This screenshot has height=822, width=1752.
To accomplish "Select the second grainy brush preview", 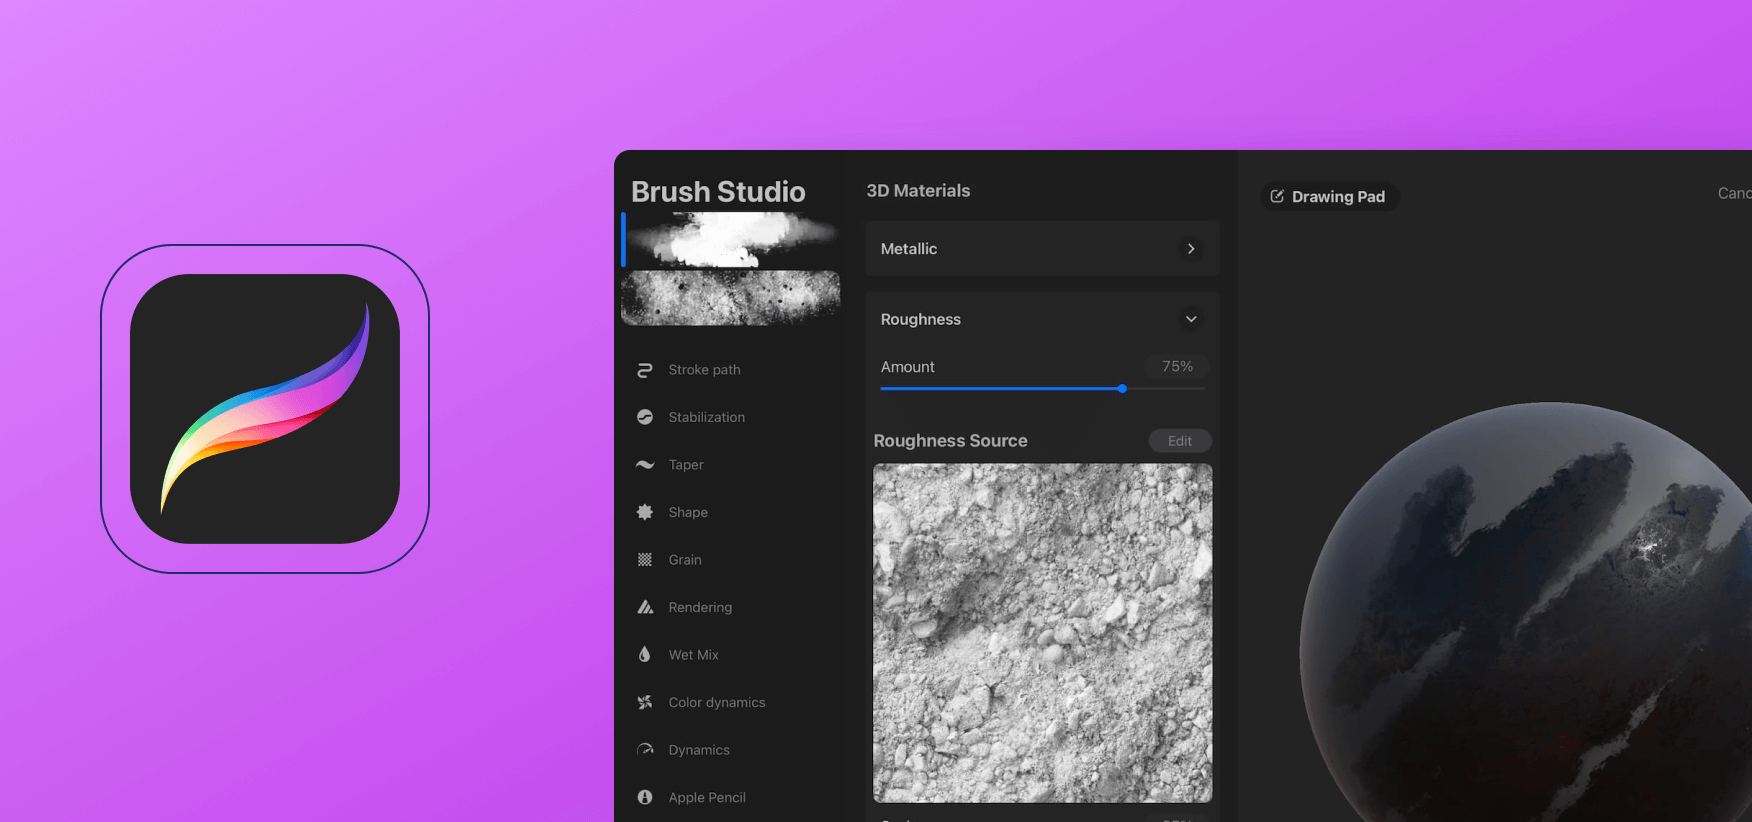I will click(x=731, y=297).
